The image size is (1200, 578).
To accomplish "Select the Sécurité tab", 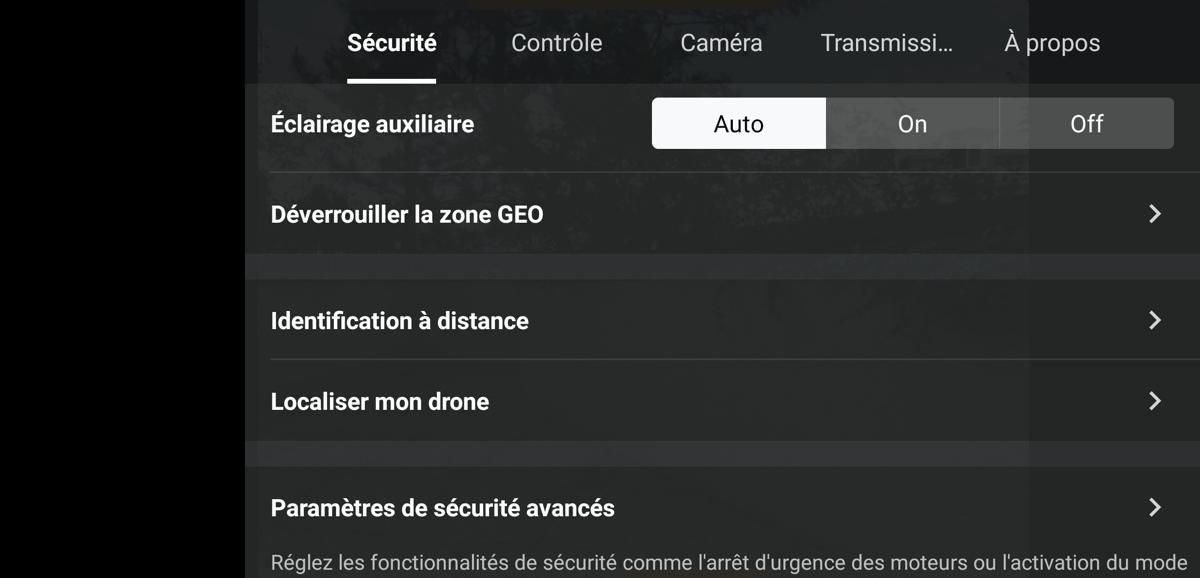I will [x=391, y=43].
